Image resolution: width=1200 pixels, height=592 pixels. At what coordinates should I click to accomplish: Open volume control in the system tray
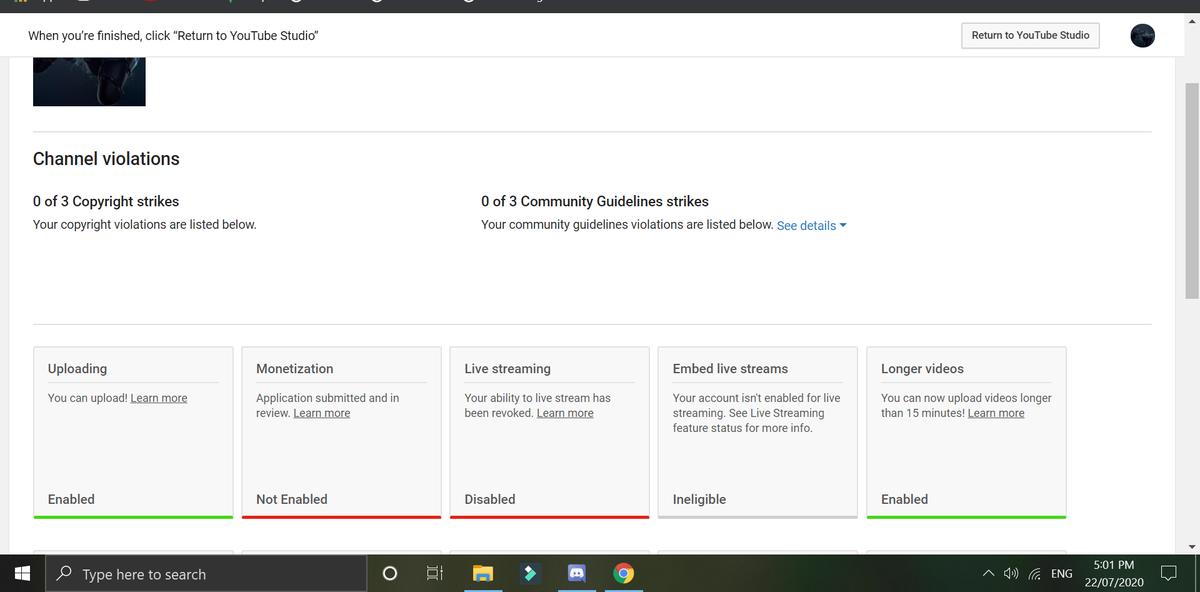1012,574
